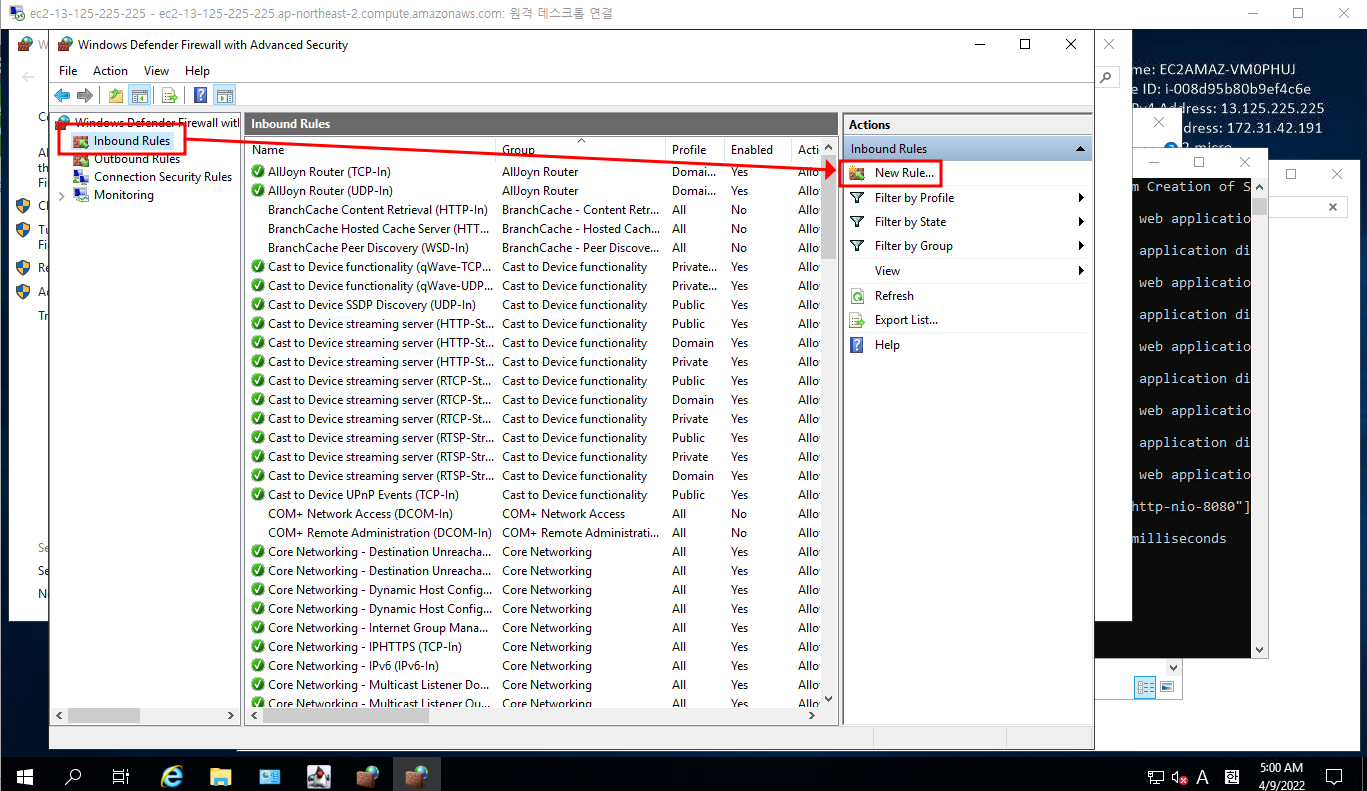Go back with the blue Back arrow
This screenshot has height=791, width=1367.
(62, 96)
